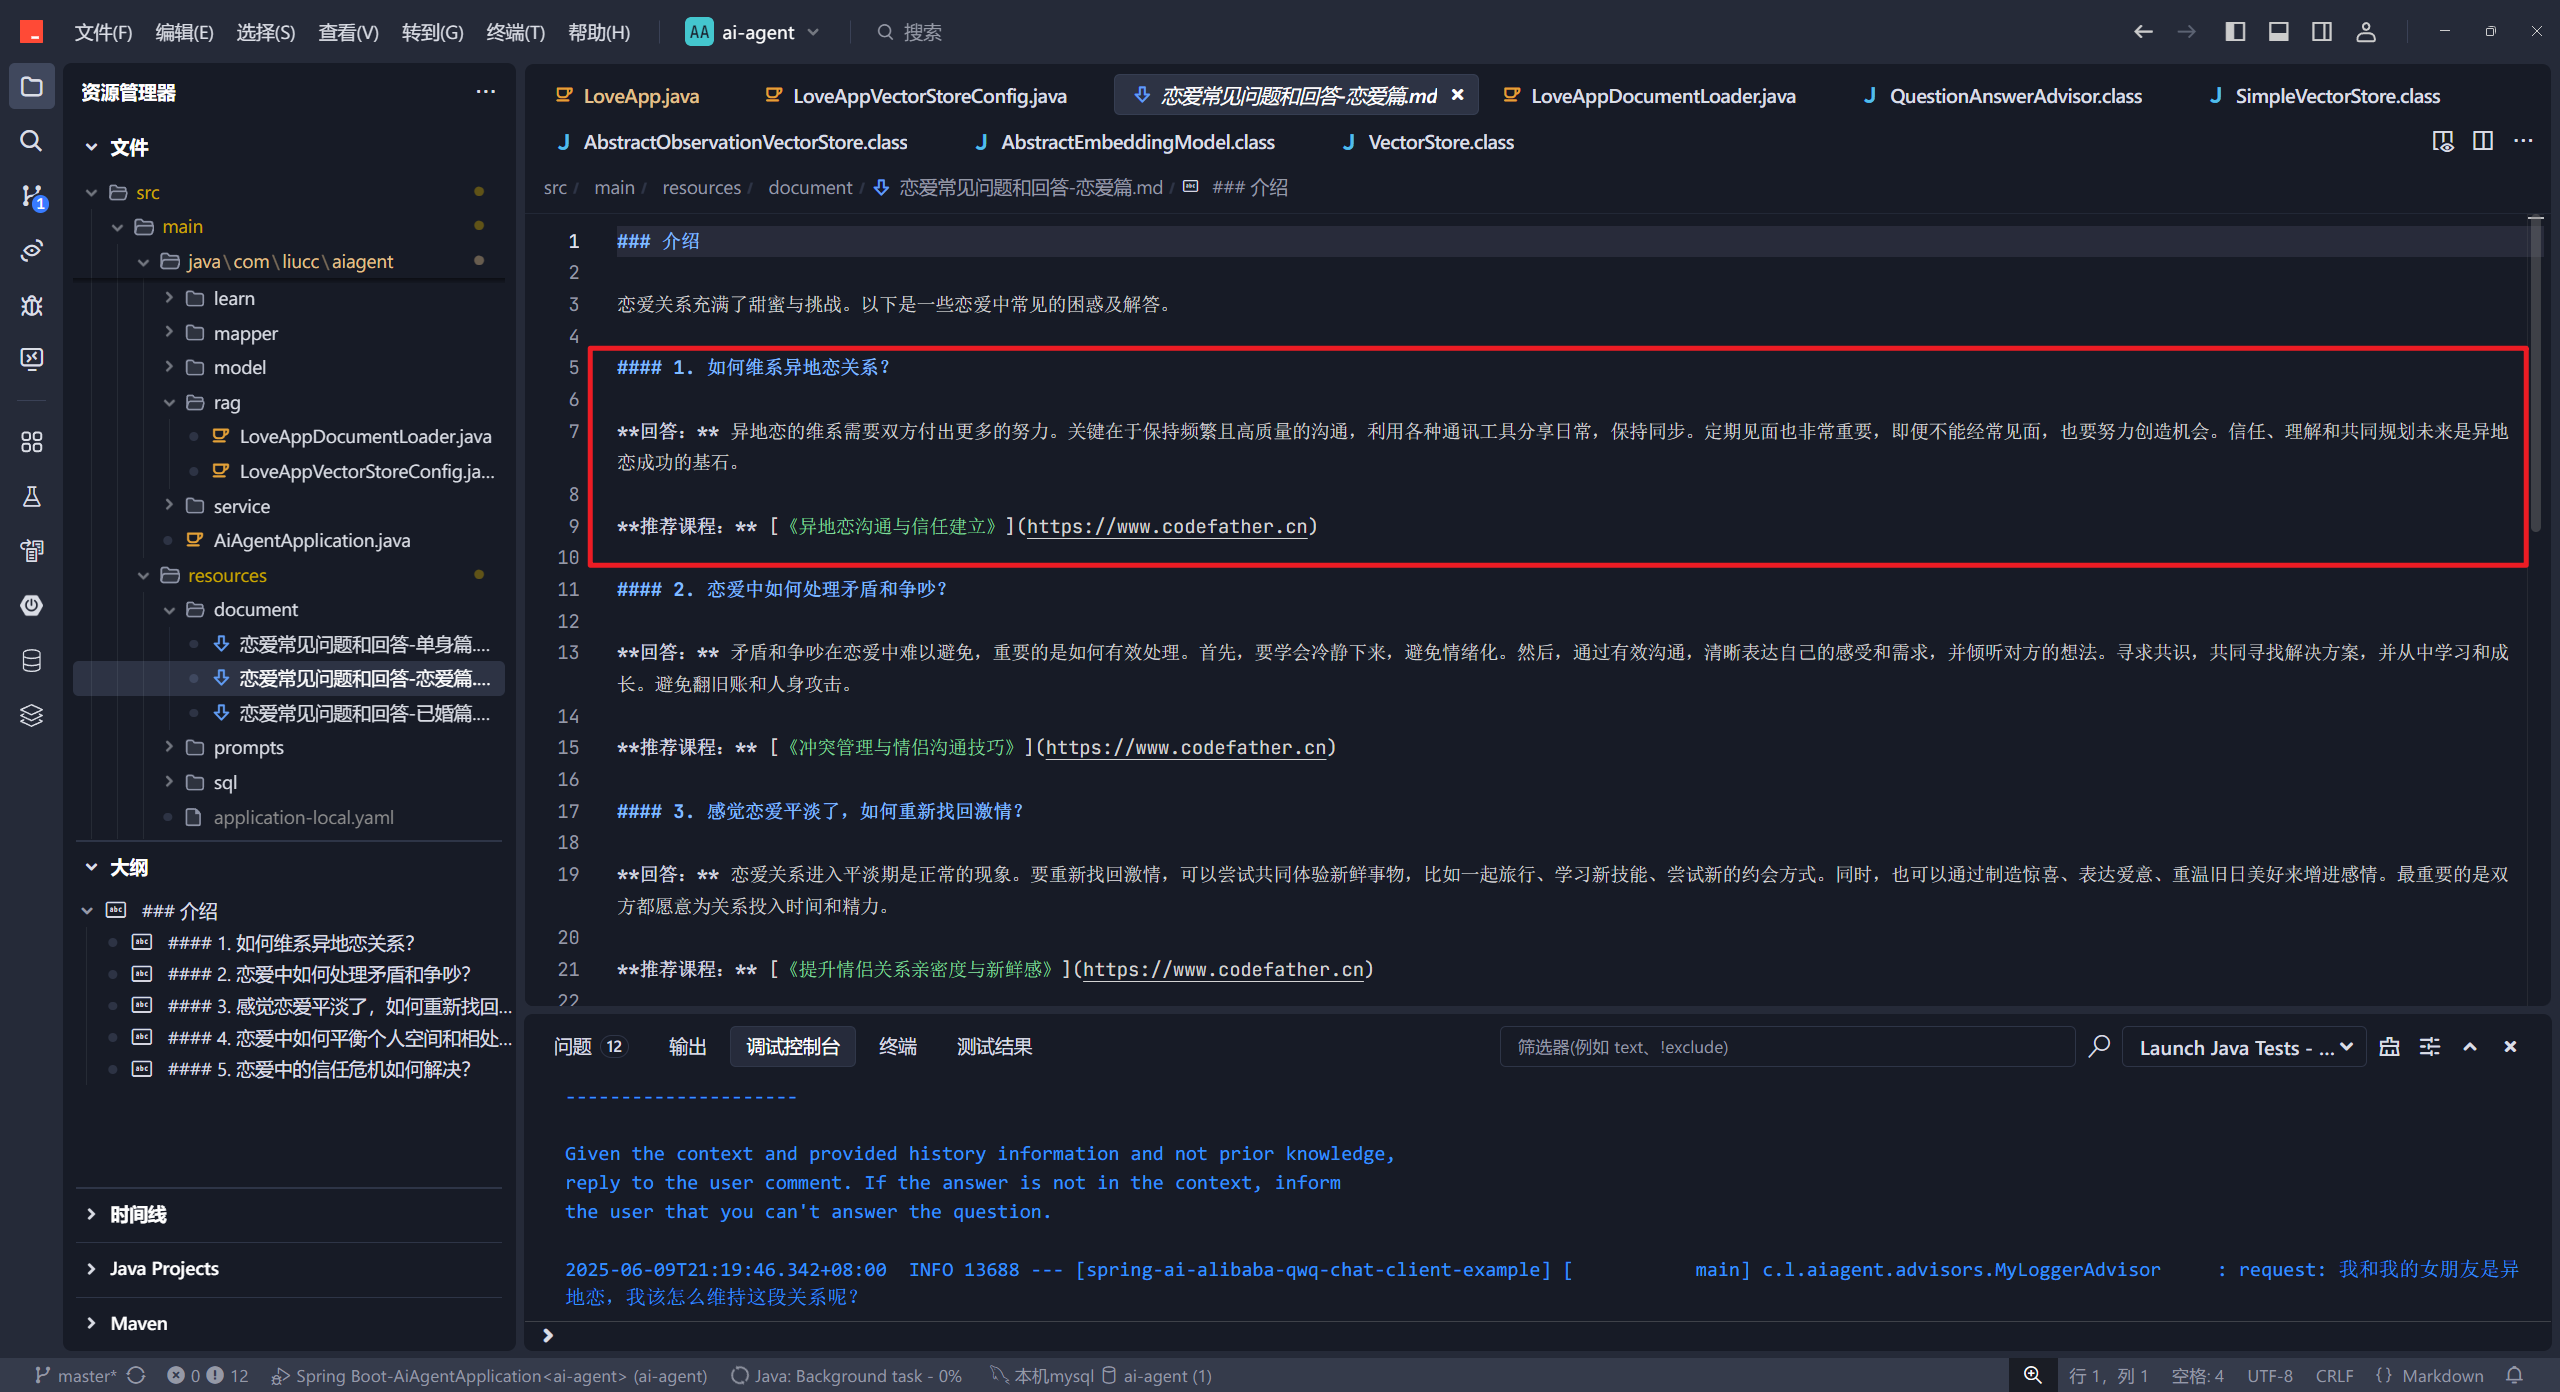Click the debug console filter input field
Image resolution: width=2560 pixels, height=1392 pixels.
[x=1785, y=1047]
